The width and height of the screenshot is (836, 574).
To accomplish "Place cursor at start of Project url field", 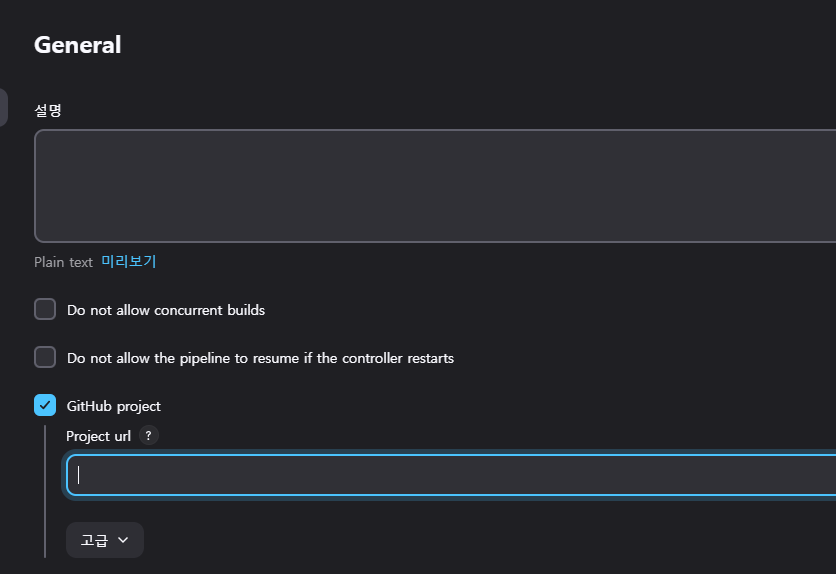I will tap(78, 475).
